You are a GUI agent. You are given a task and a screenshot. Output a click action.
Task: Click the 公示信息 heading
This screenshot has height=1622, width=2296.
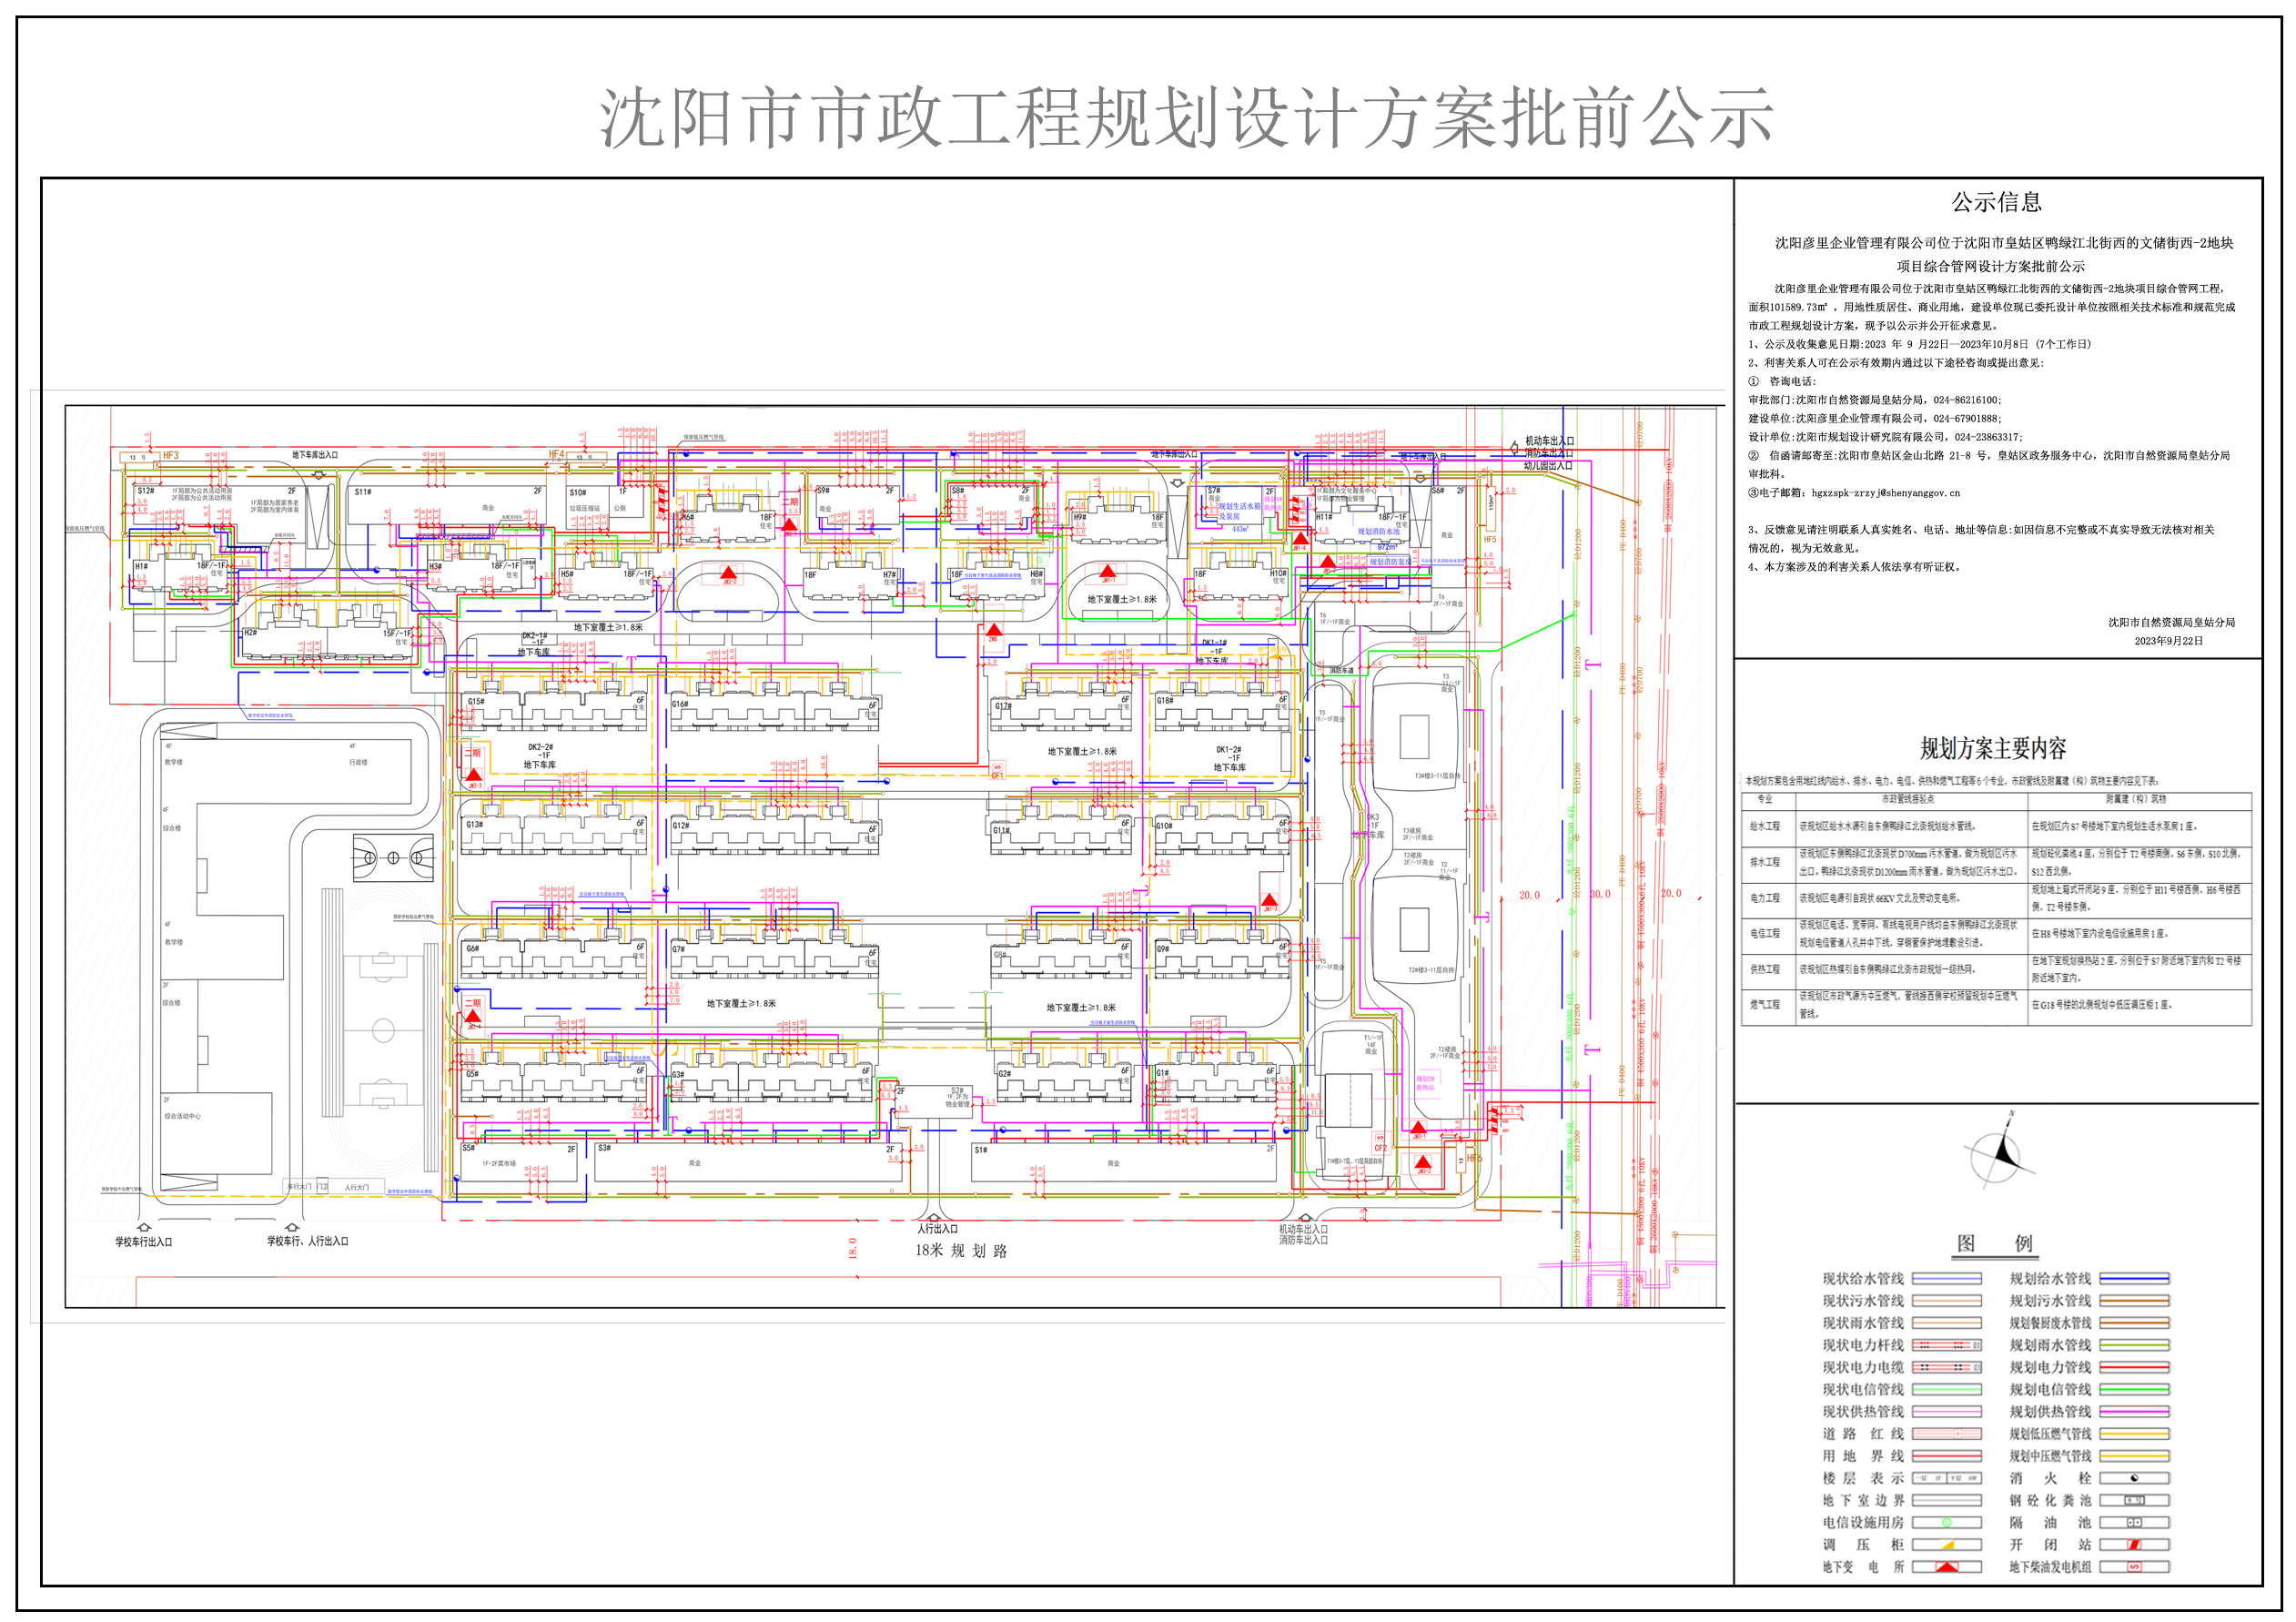point(1996,202)
